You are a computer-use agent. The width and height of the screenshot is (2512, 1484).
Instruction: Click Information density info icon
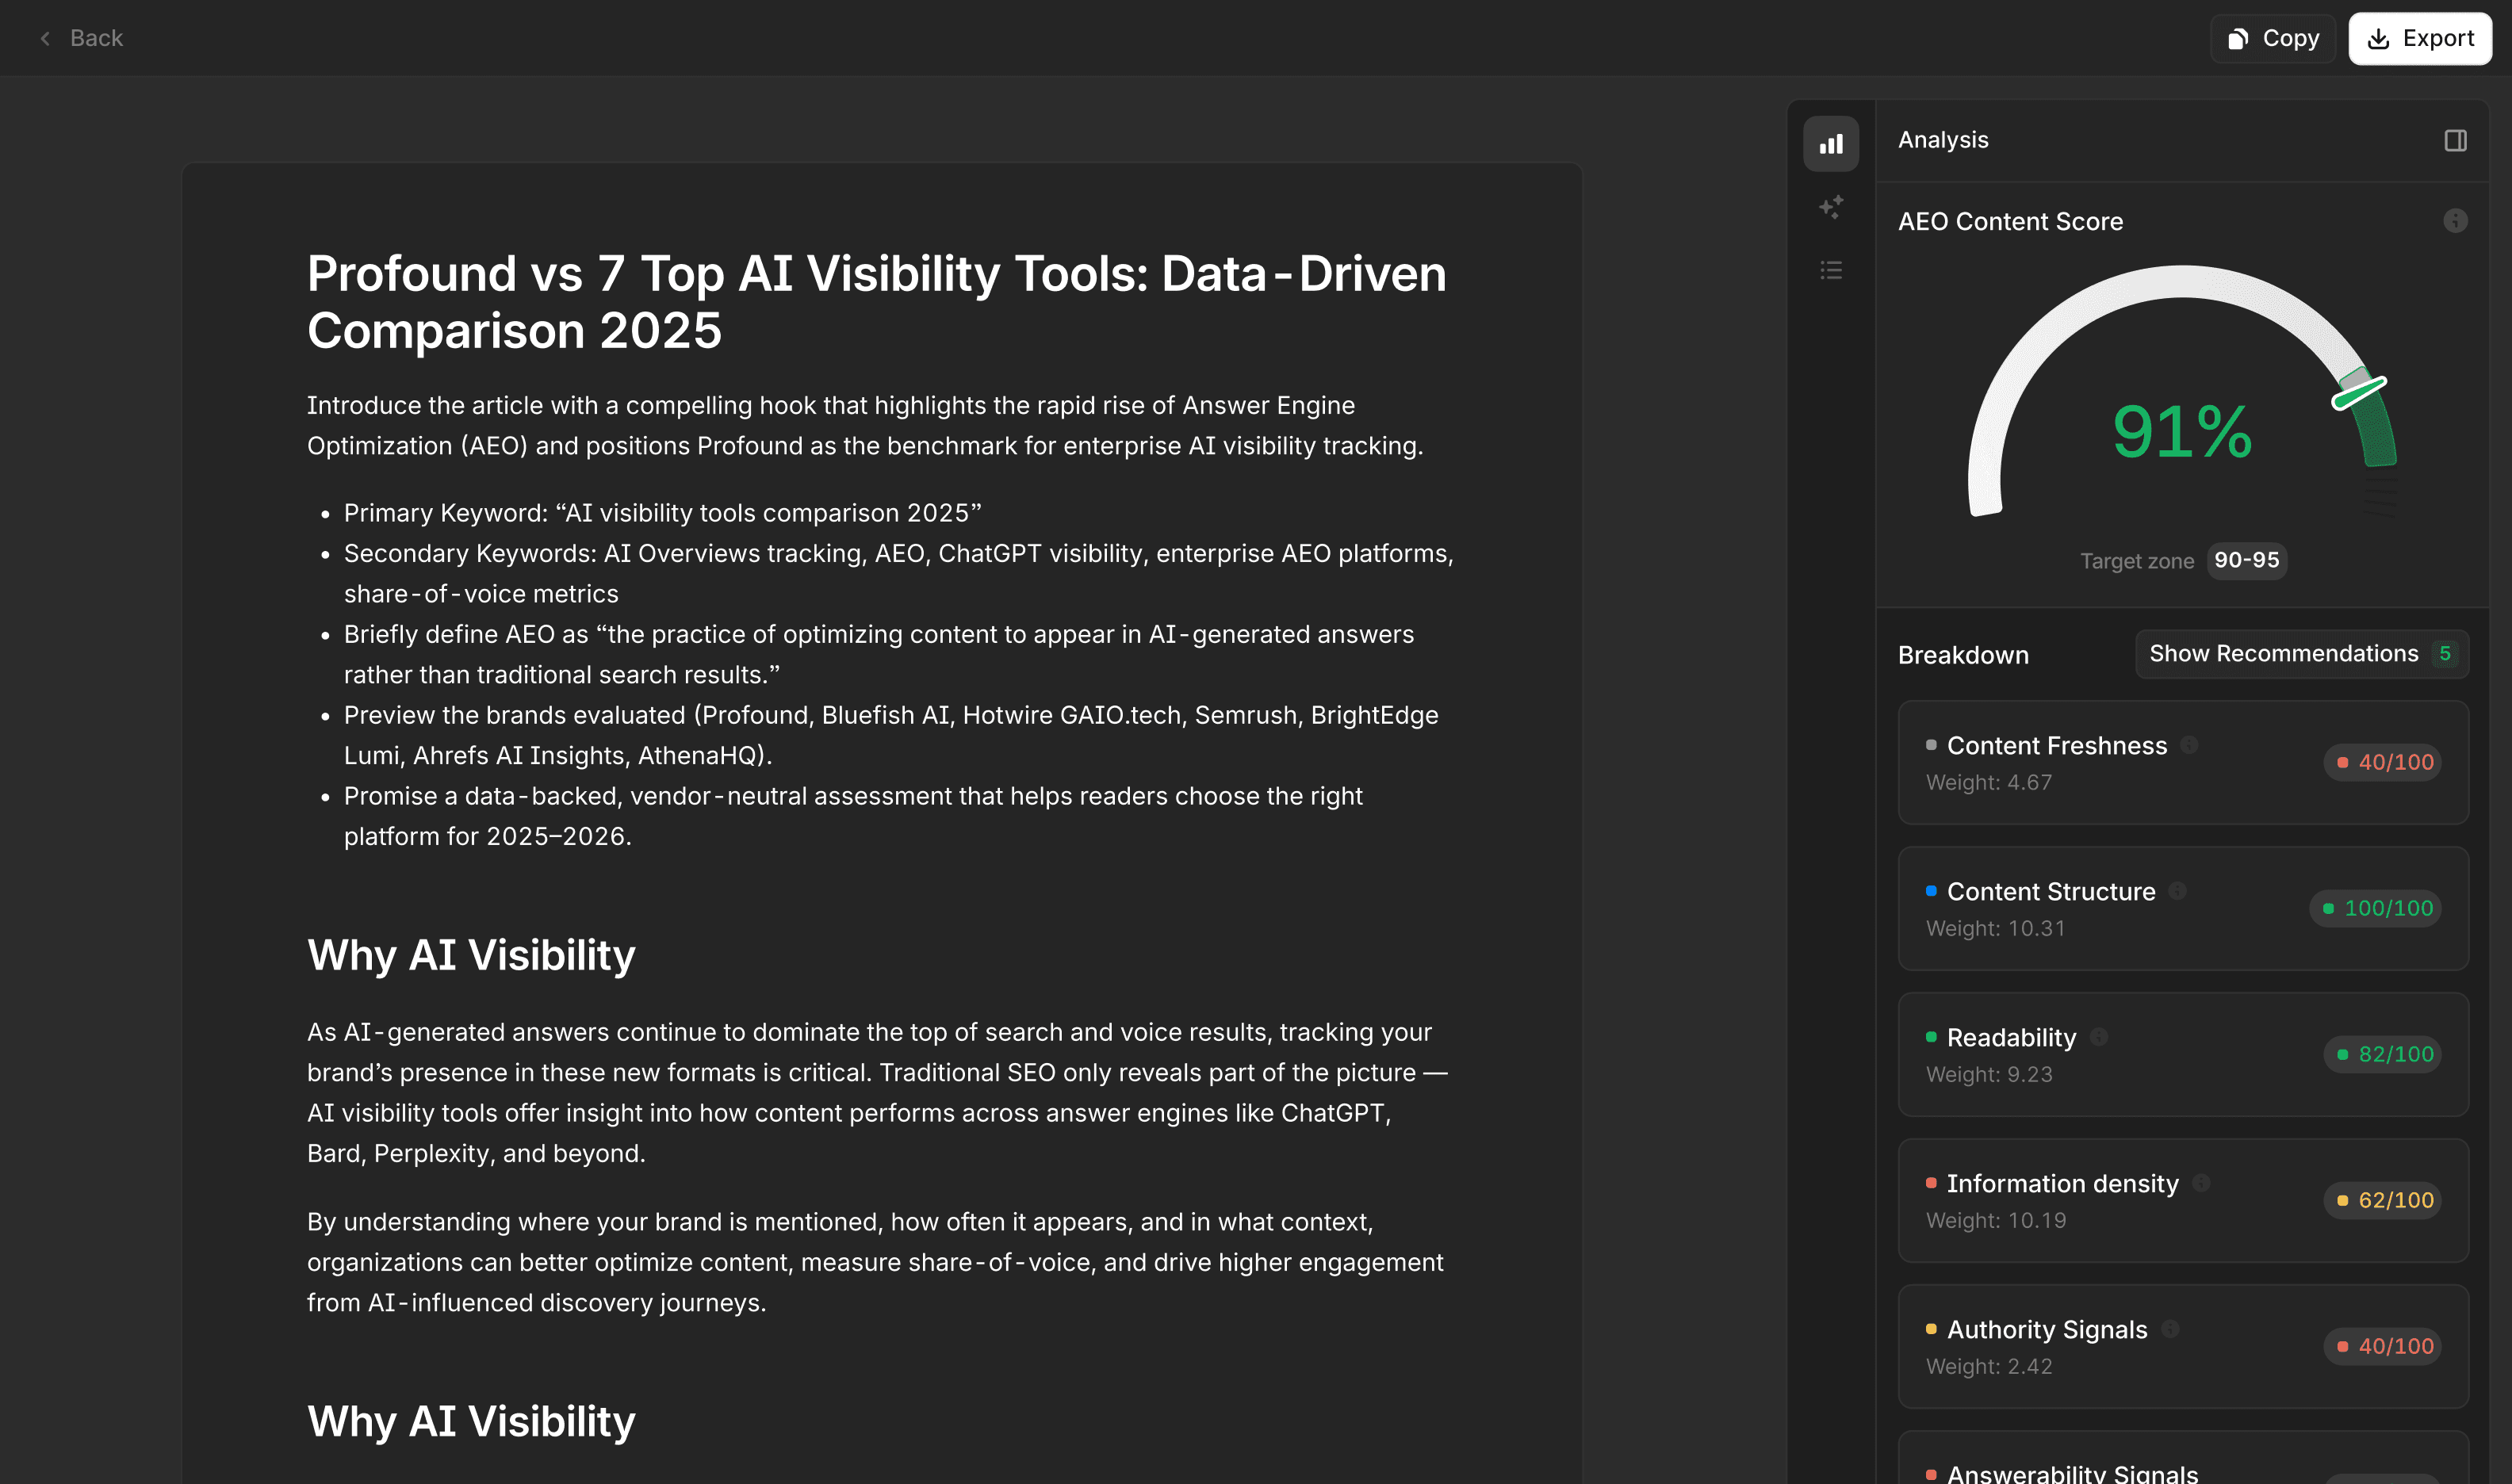(x=2201, y=1183)
